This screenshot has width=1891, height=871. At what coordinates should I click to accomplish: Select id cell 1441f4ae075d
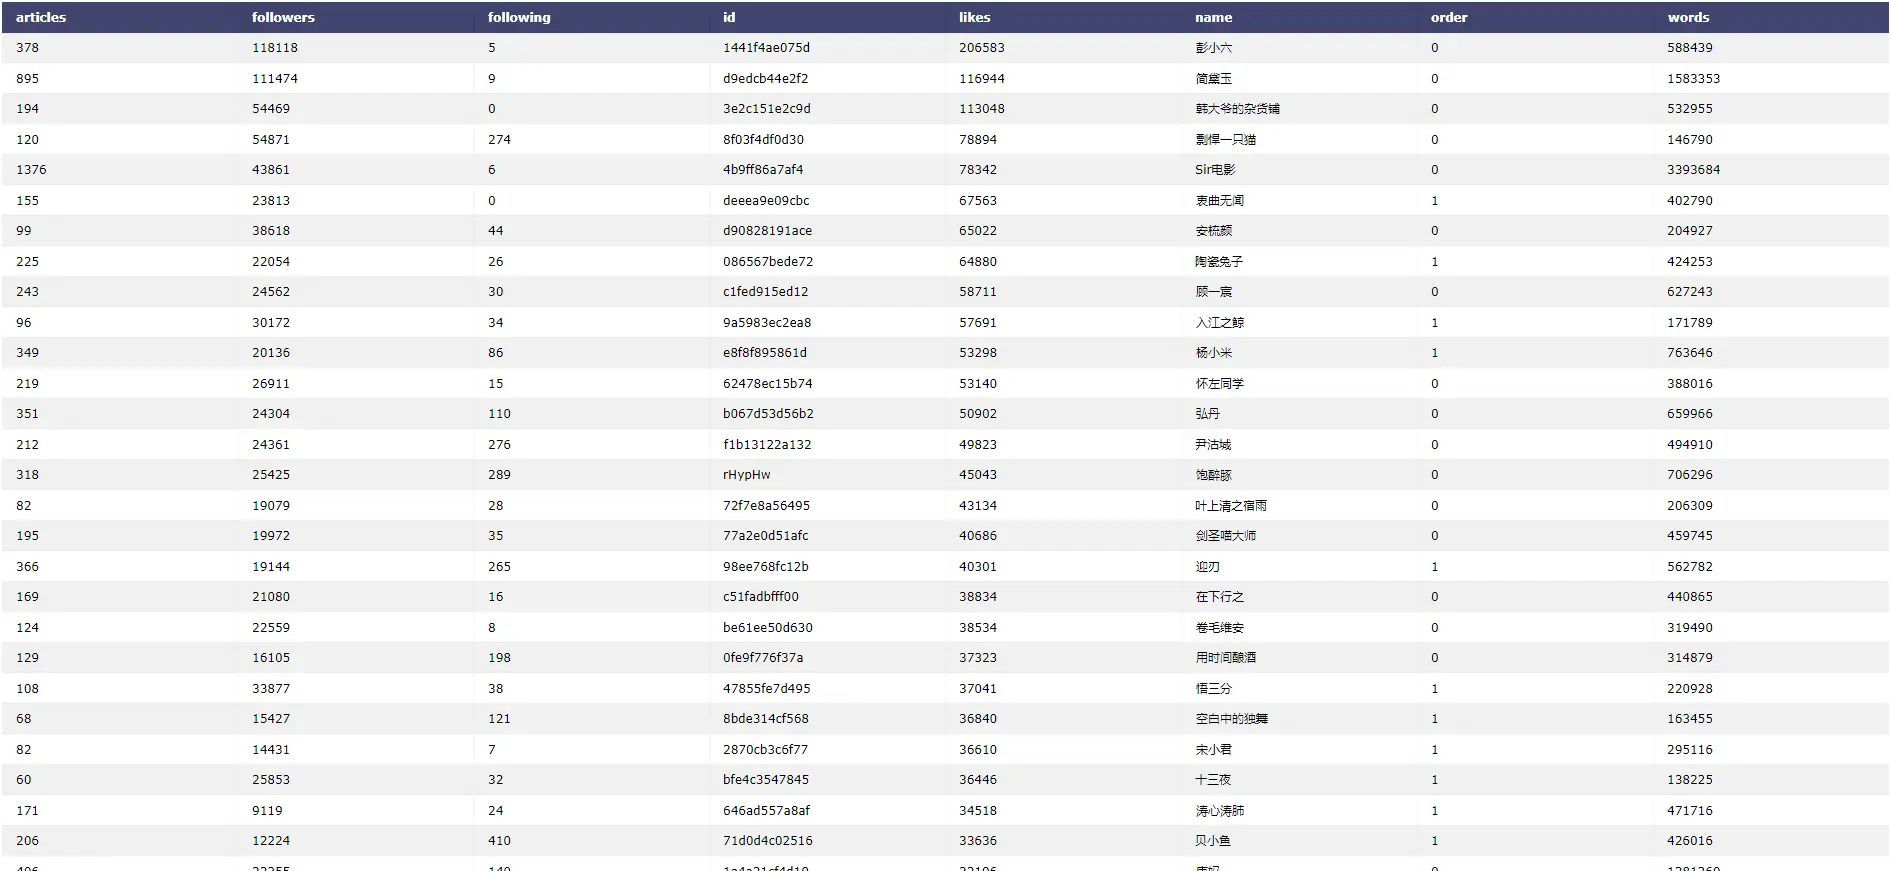[x=766, y=47]
